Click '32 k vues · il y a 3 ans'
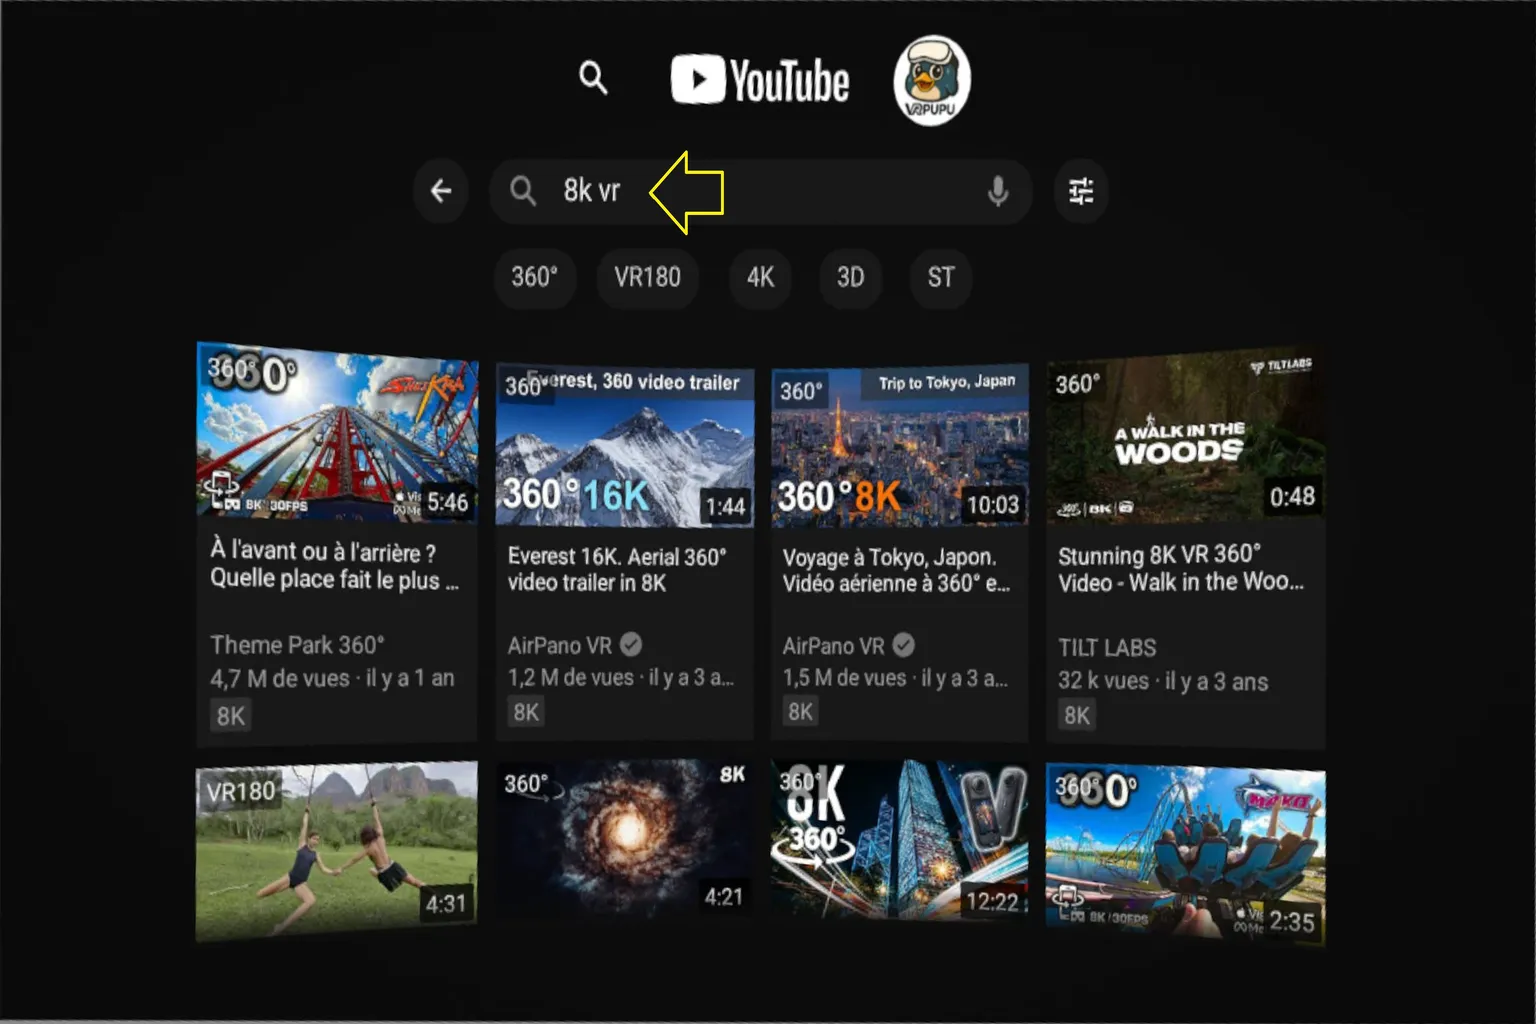1536x1024 pixels. pyautogui.click(x=1163, y=681)
